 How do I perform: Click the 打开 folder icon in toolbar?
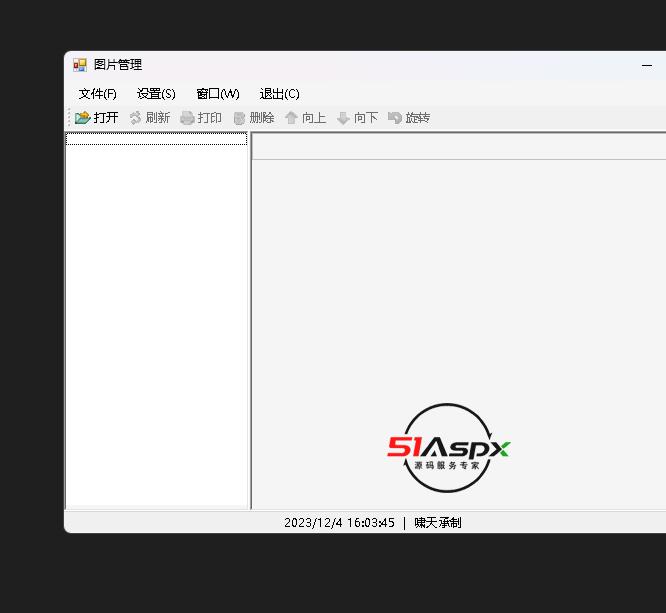click(83, 118)
